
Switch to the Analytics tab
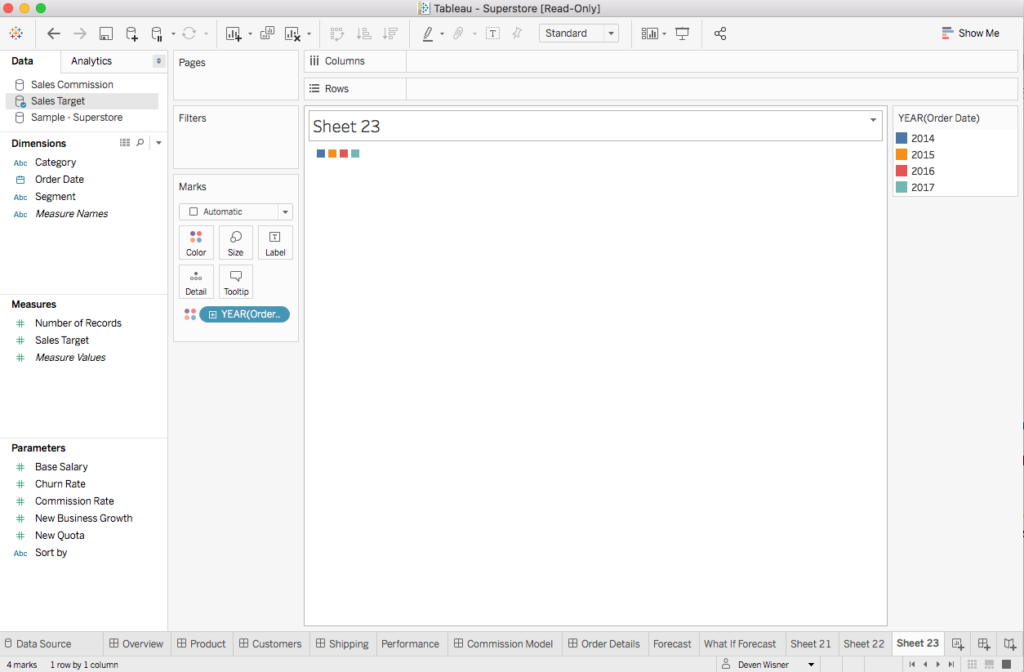(x=91, y=61)
